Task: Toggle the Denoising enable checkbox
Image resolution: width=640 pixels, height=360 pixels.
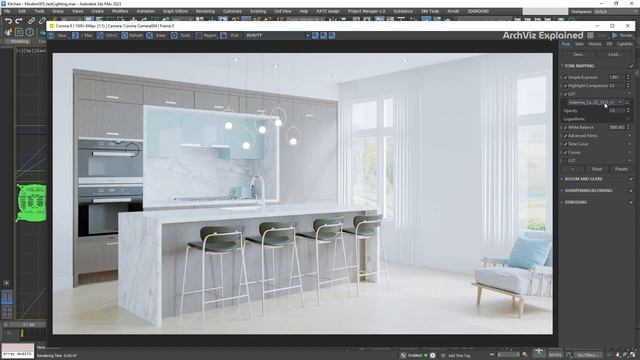Action: (x=631, y=202)
